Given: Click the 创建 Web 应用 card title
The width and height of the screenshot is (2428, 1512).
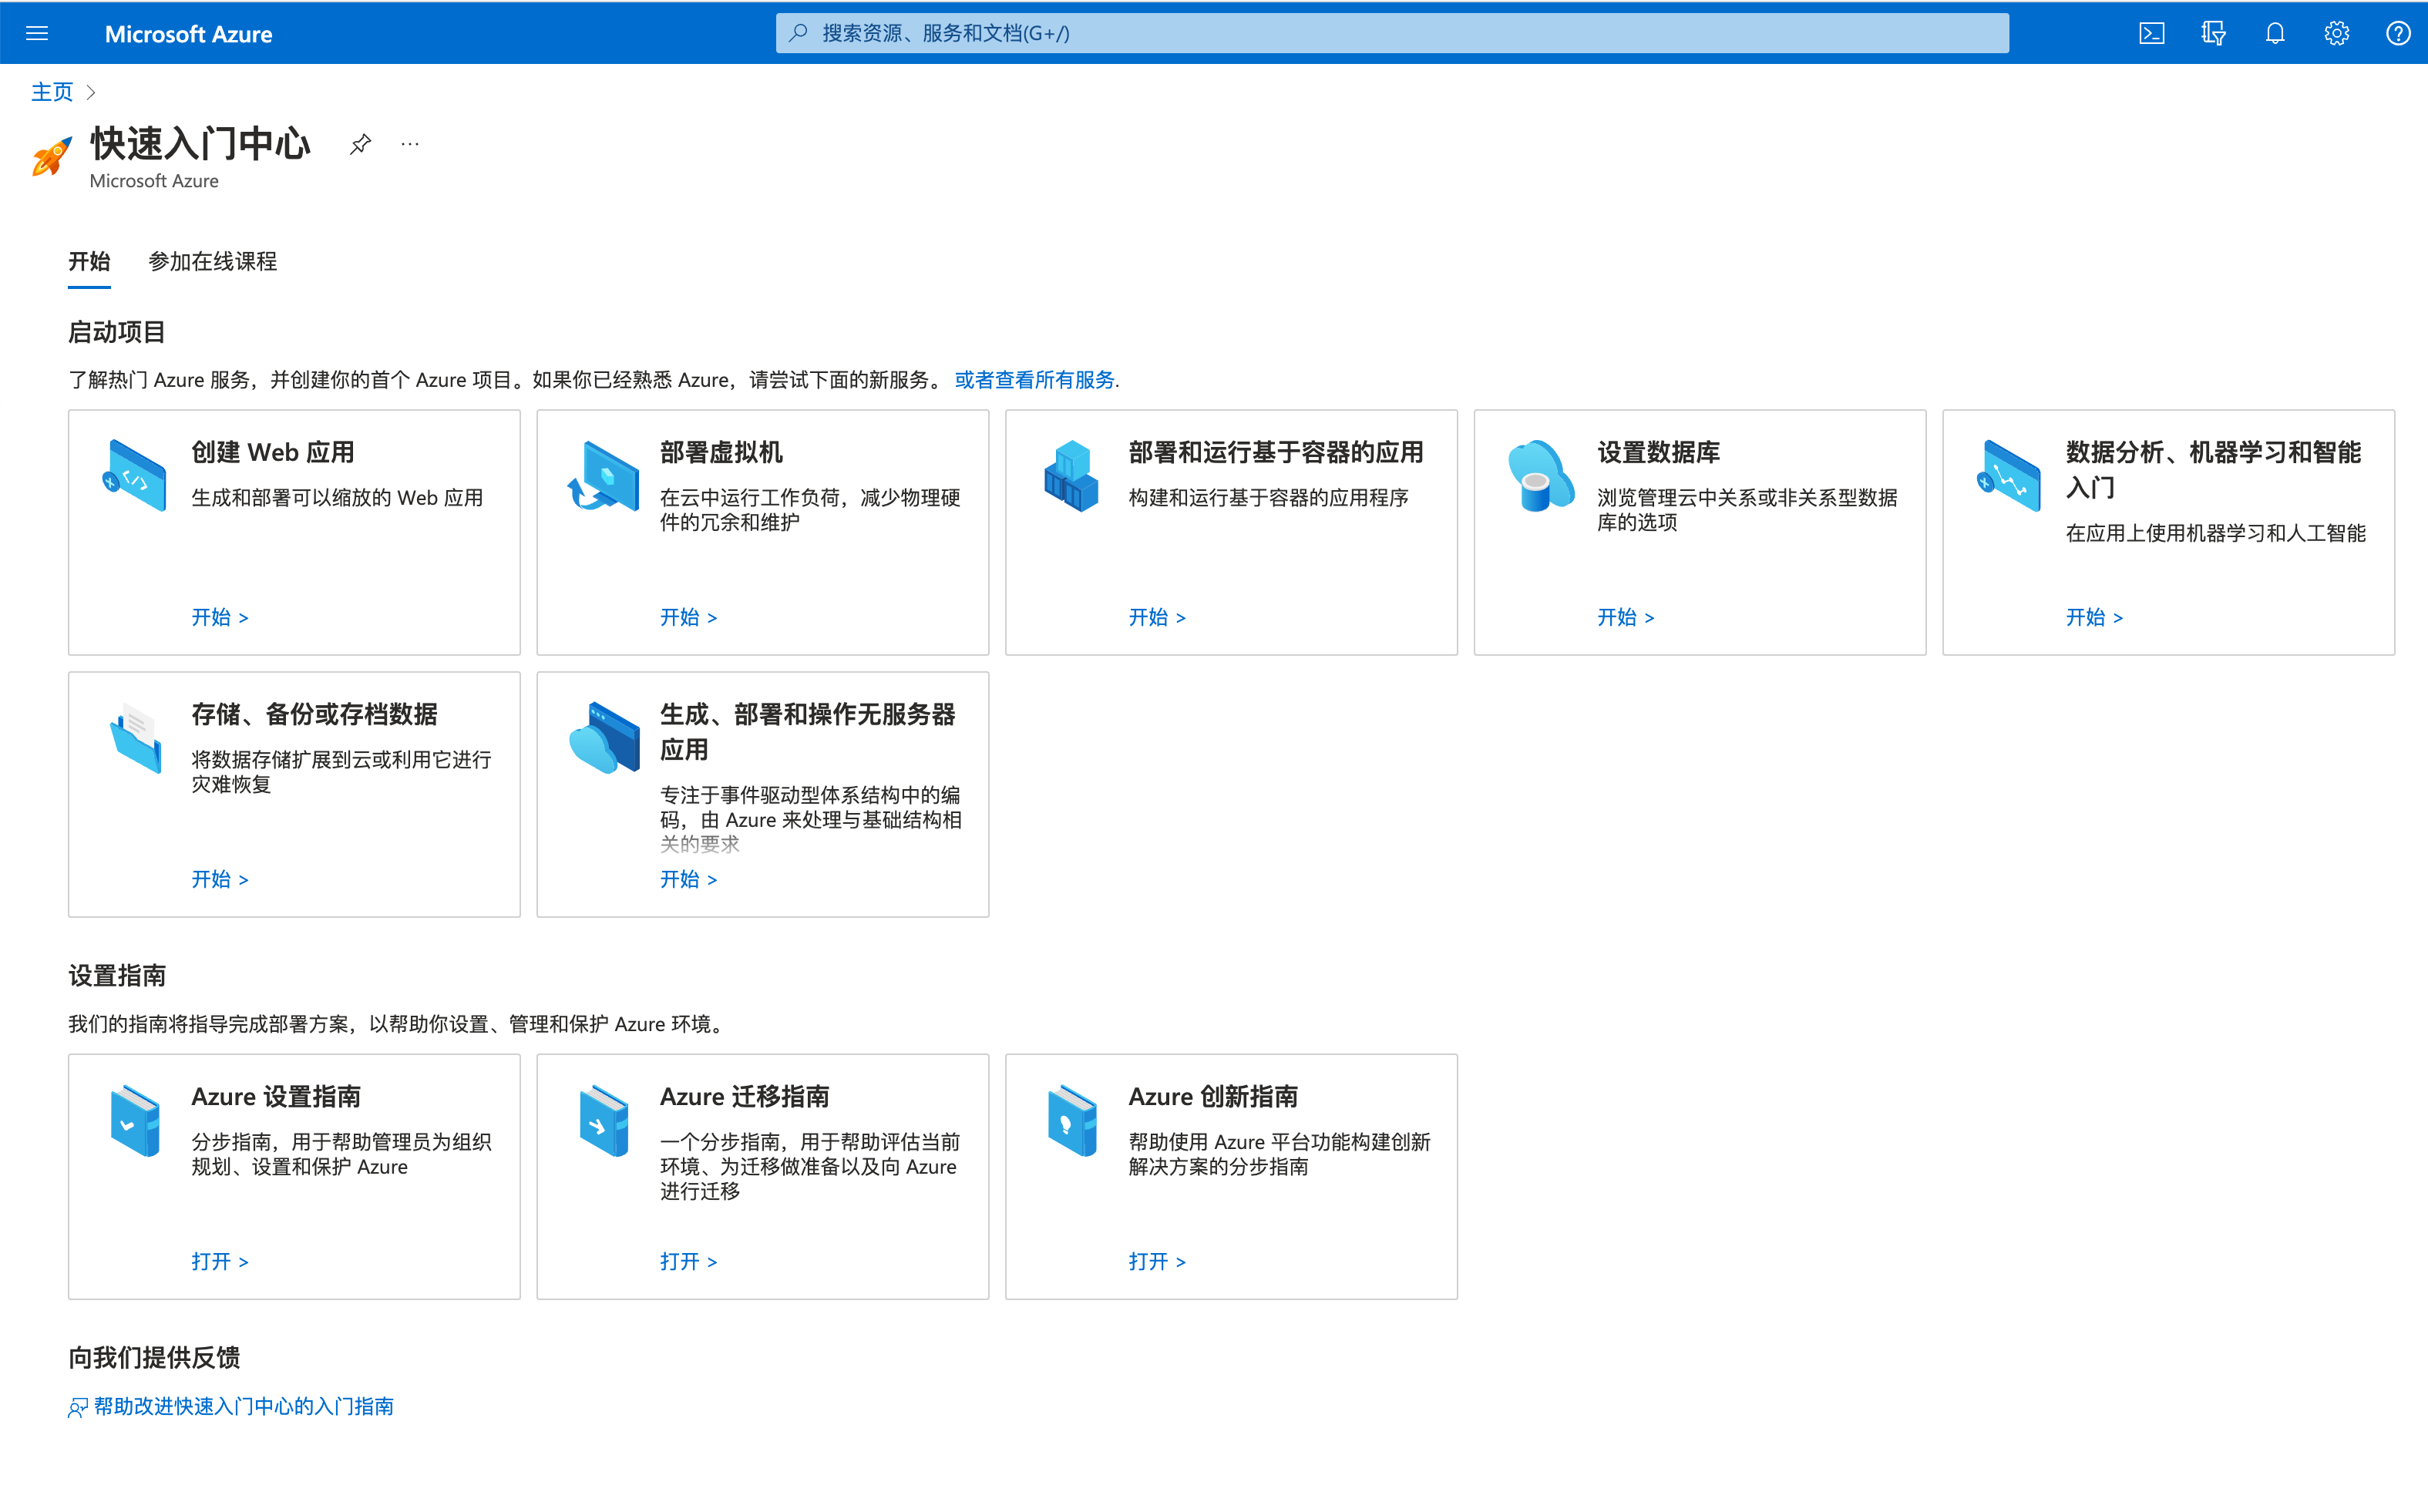Looking at the screenshot, I should point(273,452).
